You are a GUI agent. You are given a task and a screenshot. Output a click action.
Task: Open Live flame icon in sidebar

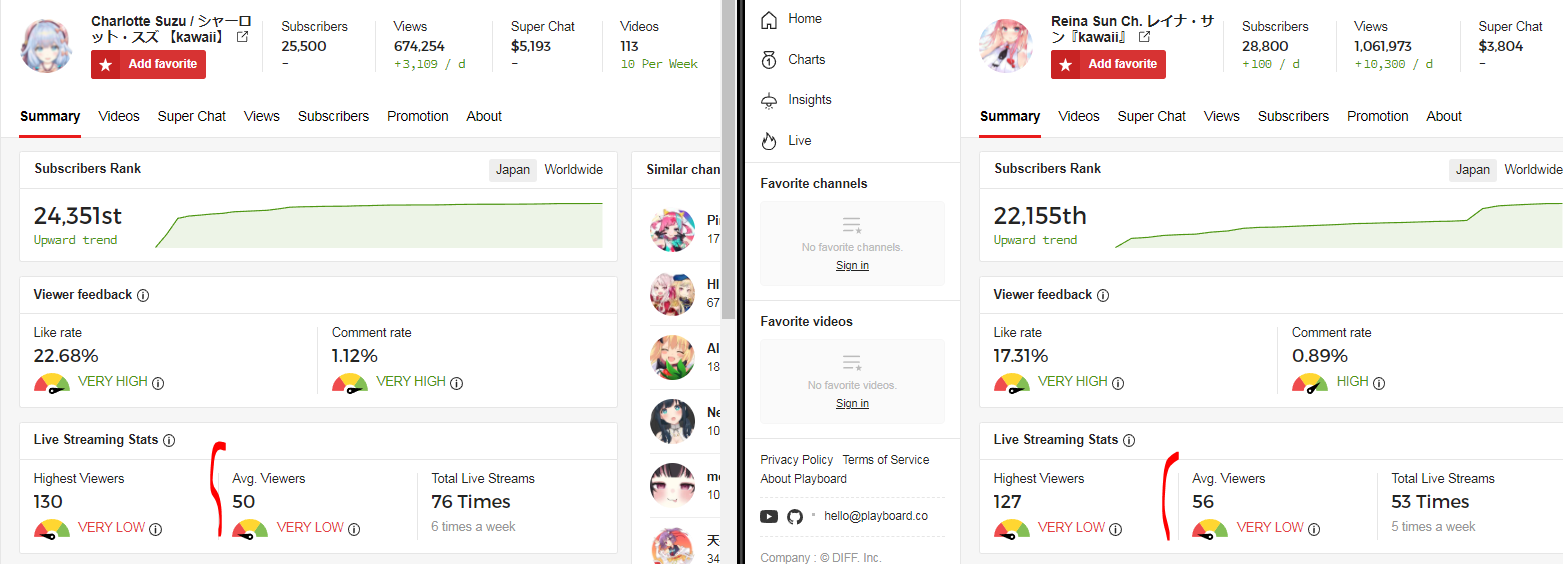click(769, 141)
